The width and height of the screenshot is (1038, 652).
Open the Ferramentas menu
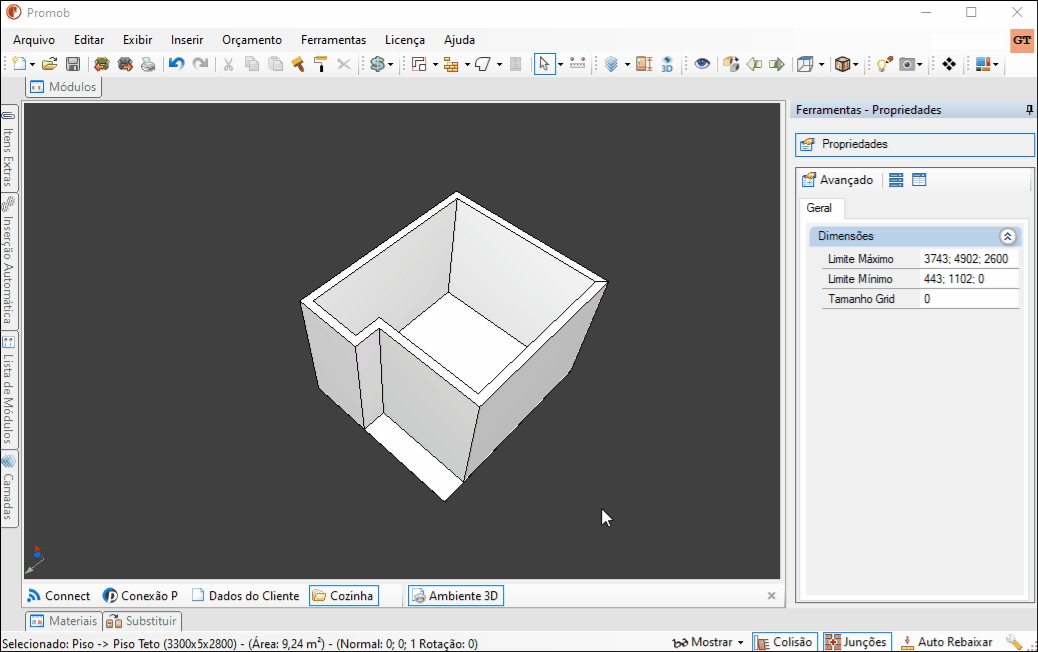click(333, 40)
